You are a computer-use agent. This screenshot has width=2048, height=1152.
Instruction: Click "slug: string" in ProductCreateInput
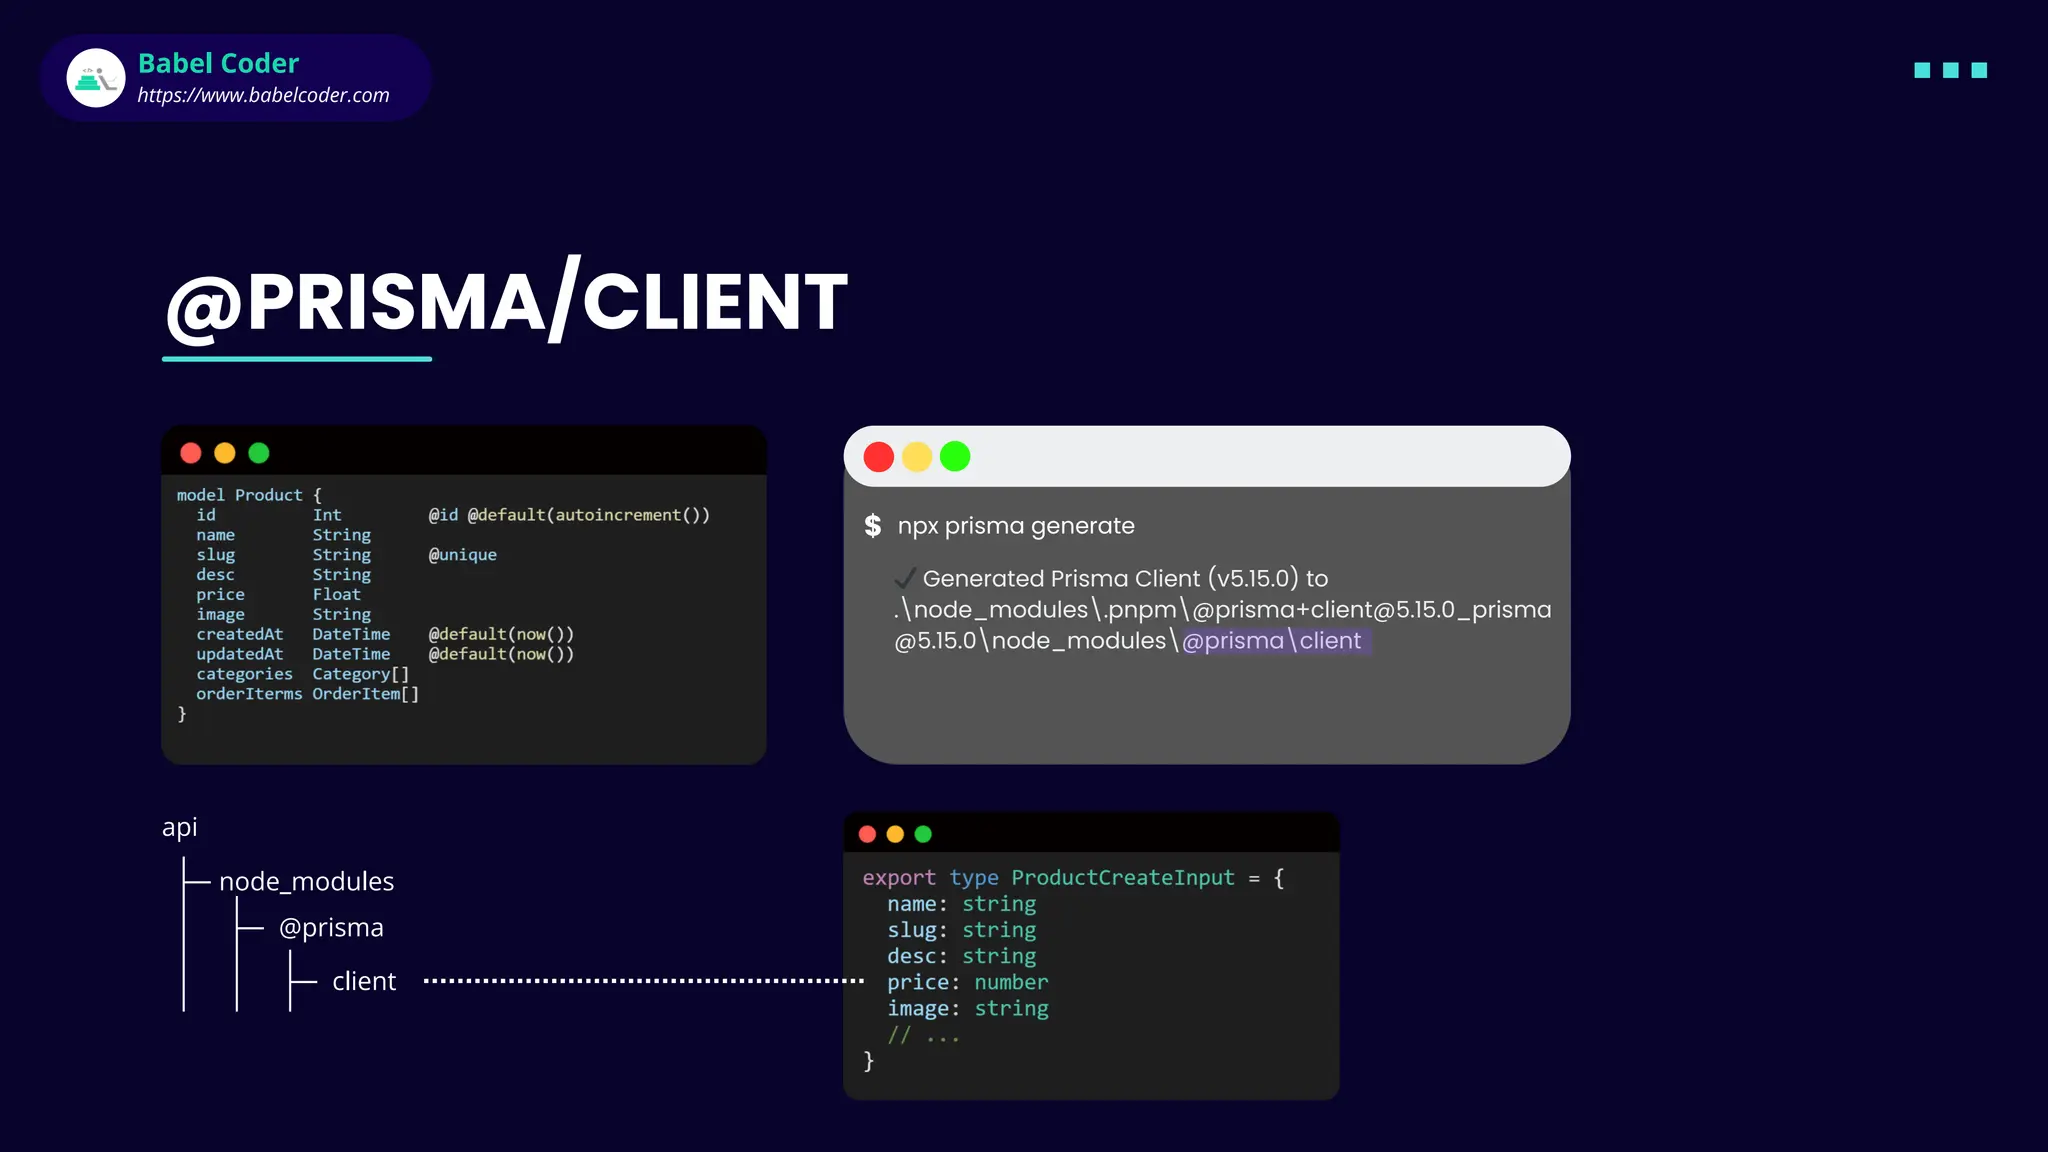[x=962, y=930]
